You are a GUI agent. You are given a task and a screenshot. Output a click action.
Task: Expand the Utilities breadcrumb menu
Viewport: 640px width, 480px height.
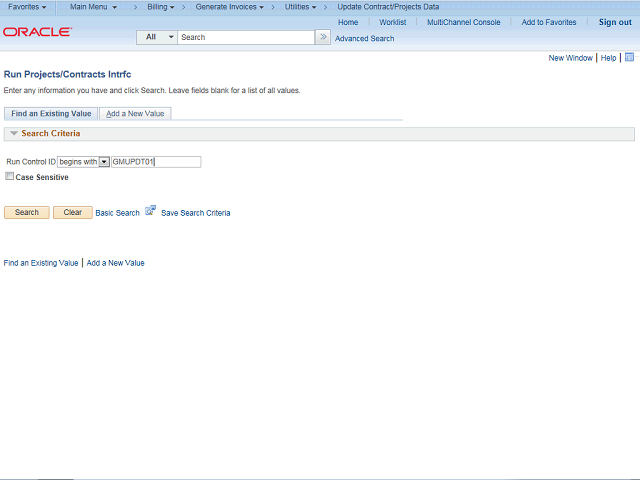tap(300, 7)
